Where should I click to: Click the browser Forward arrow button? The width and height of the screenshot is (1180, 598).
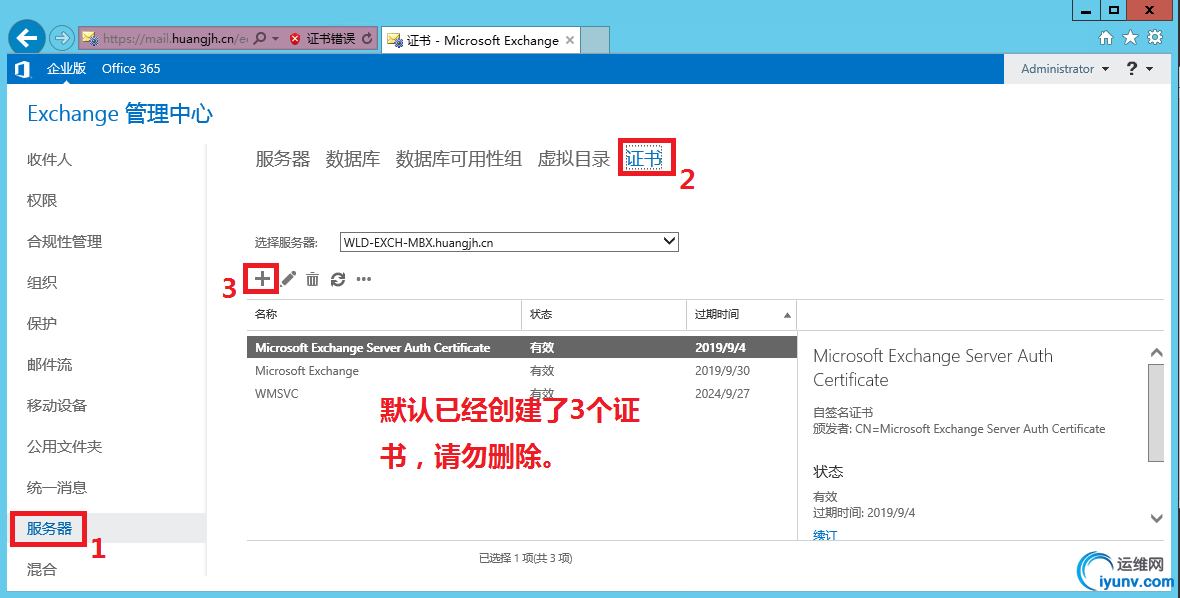[x=62, y=38]
